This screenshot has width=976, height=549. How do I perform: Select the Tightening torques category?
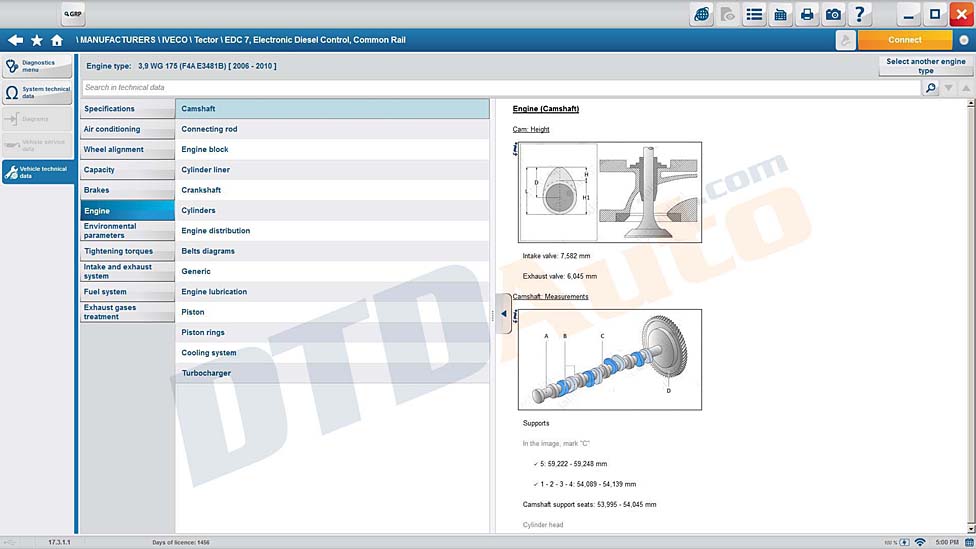(x=128, y=251)
